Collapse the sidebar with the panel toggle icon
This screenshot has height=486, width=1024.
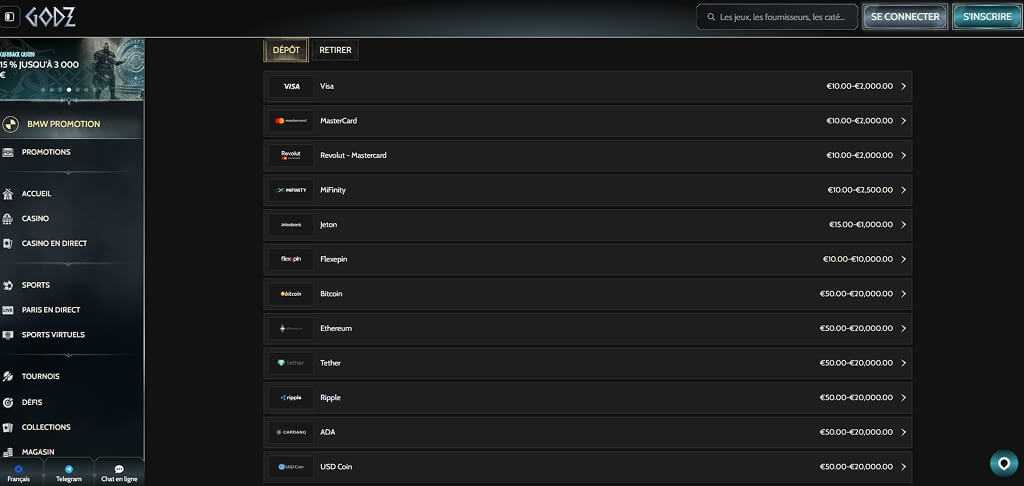(x=9, y=16)
